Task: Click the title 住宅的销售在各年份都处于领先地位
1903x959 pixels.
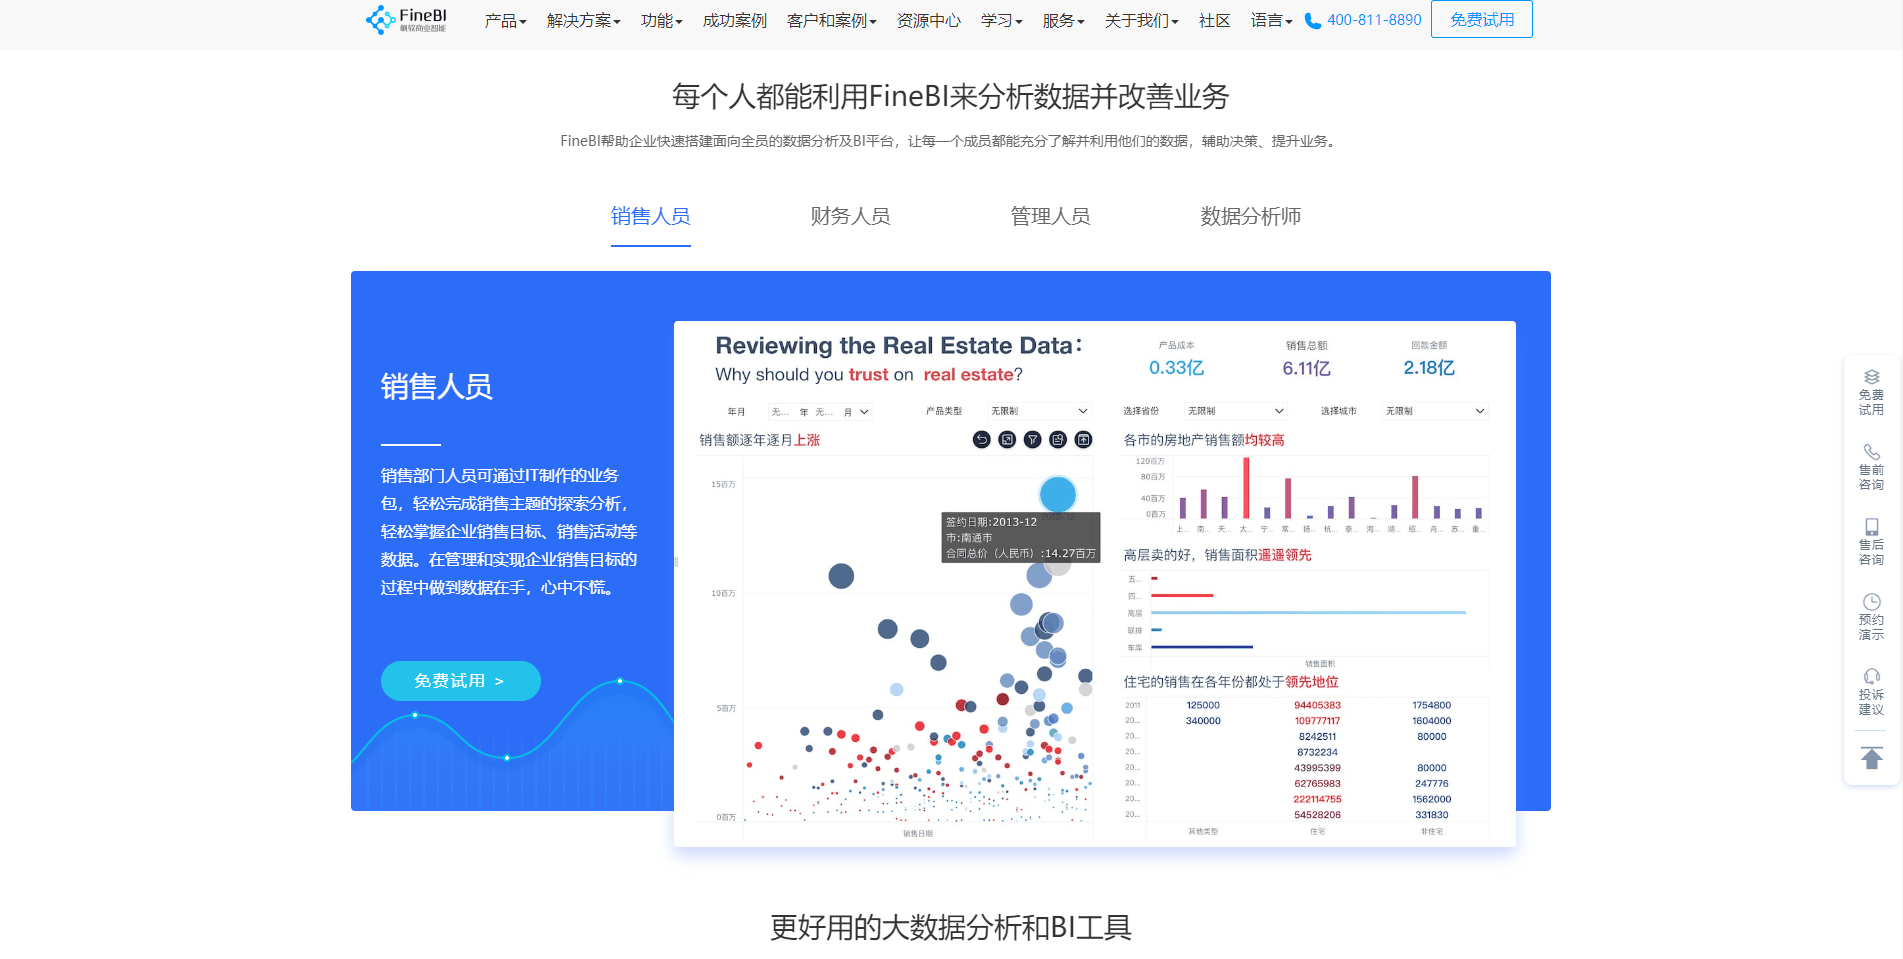Action: click(x=1231, y=682)
